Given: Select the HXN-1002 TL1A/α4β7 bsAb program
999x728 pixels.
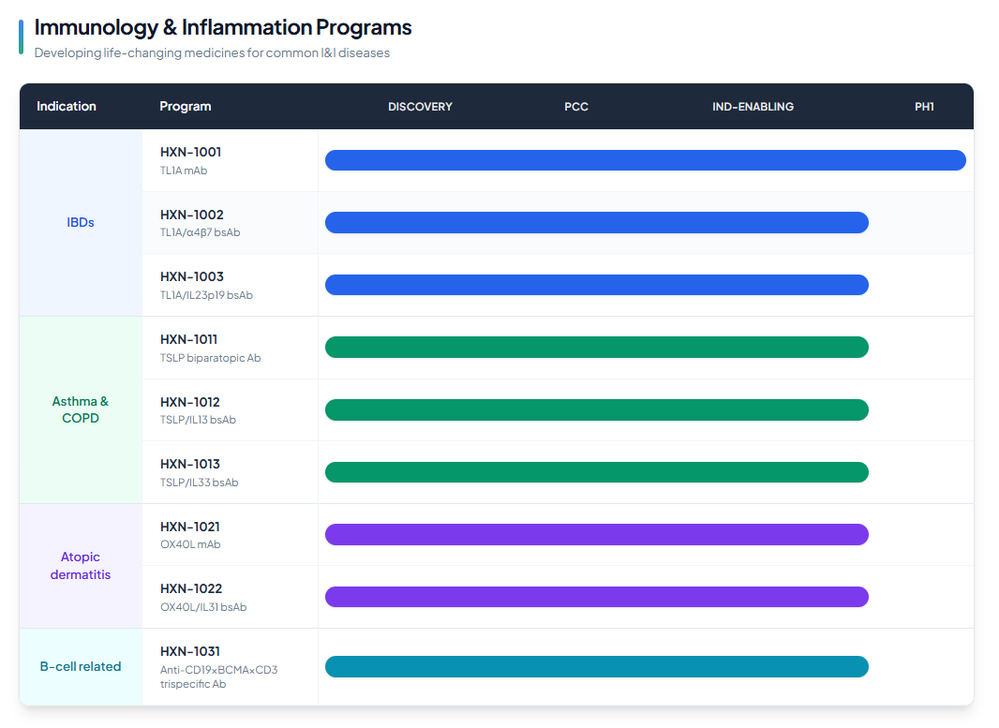Looking at the screenshot, I should point(192,215).
